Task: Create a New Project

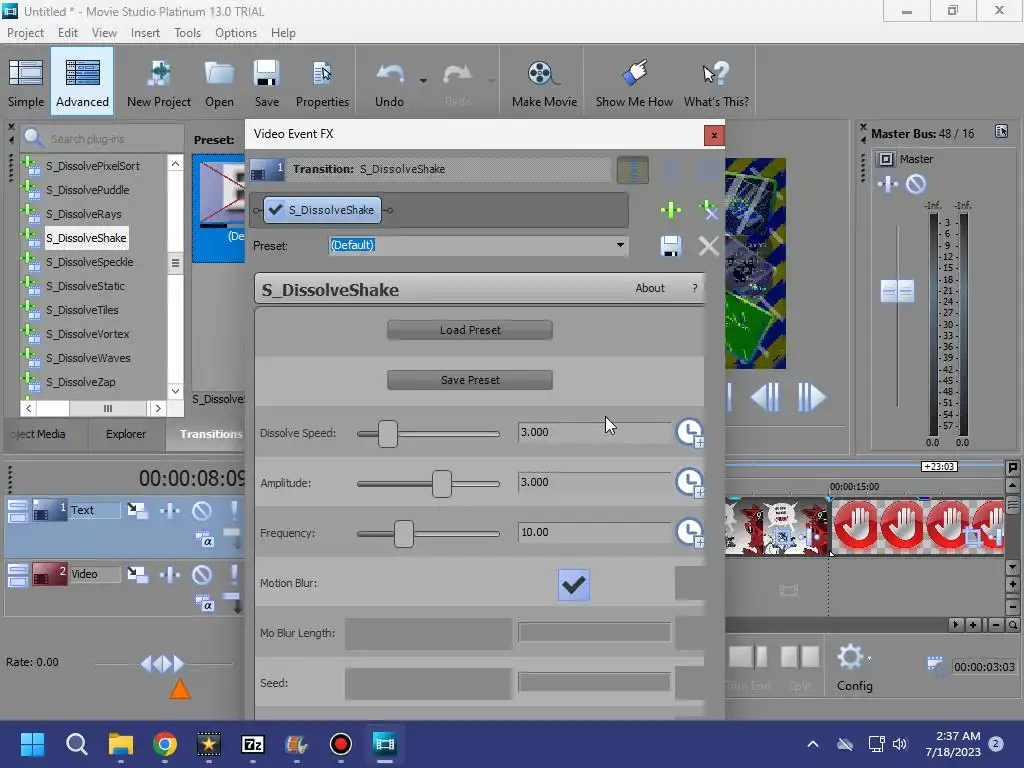Action: (x=159, y=82)
